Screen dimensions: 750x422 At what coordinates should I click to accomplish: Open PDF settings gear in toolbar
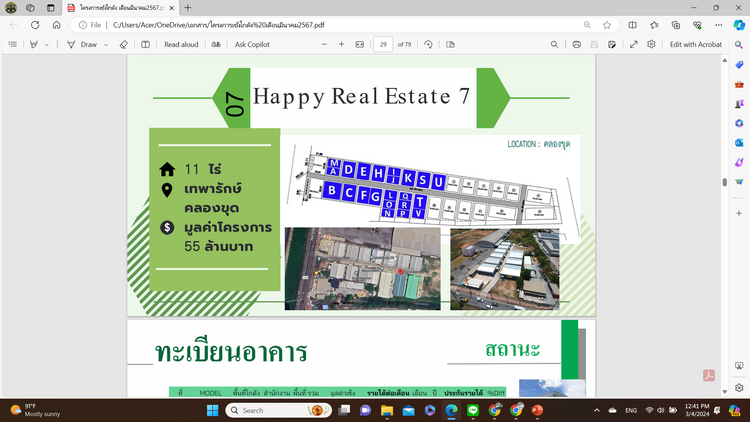tap(652, 44)
